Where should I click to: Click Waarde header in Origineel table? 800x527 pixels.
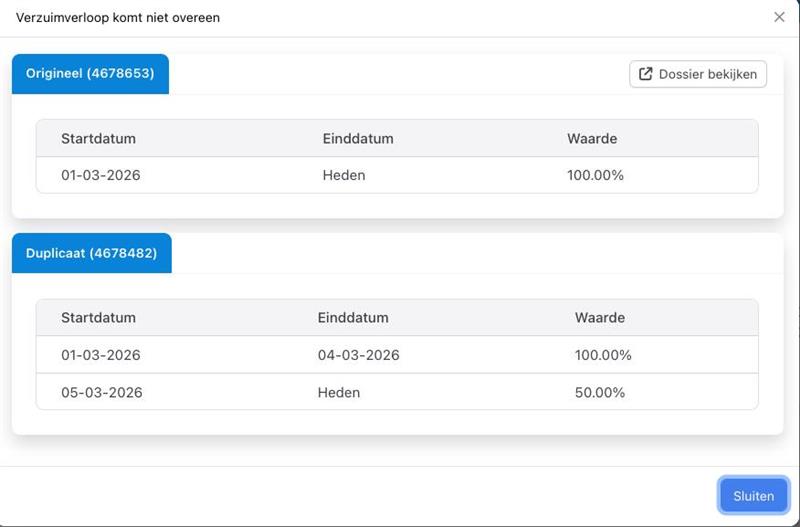(x=592, y=138)
